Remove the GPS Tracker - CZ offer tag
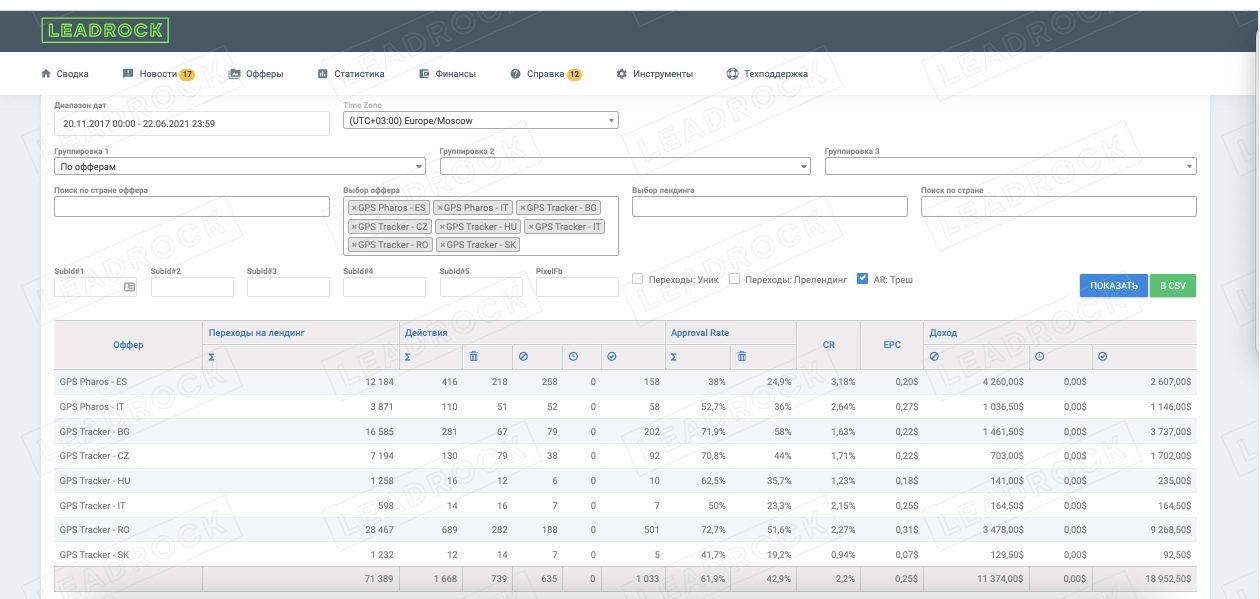This screenshot has width=1260, height=599. [354, 226]
